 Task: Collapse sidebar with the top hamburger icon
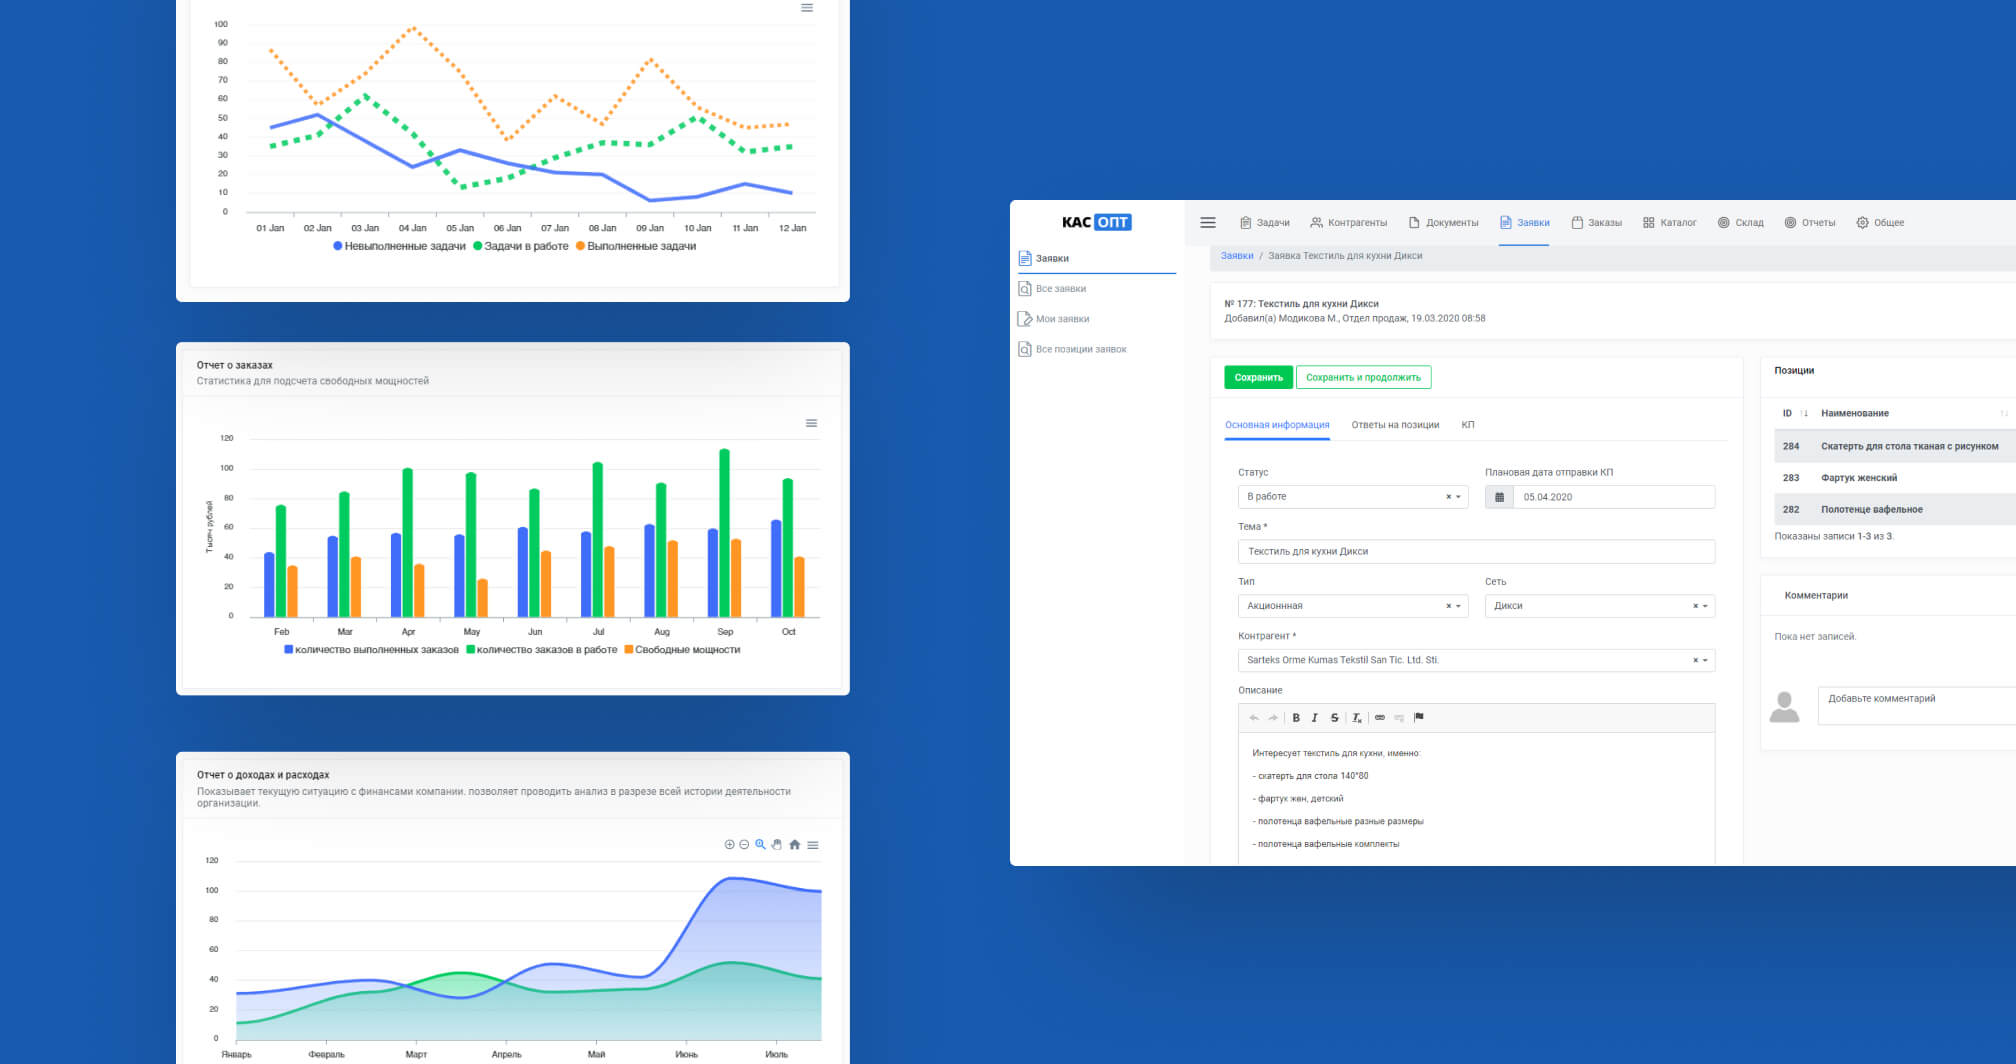click(1208, 223)
